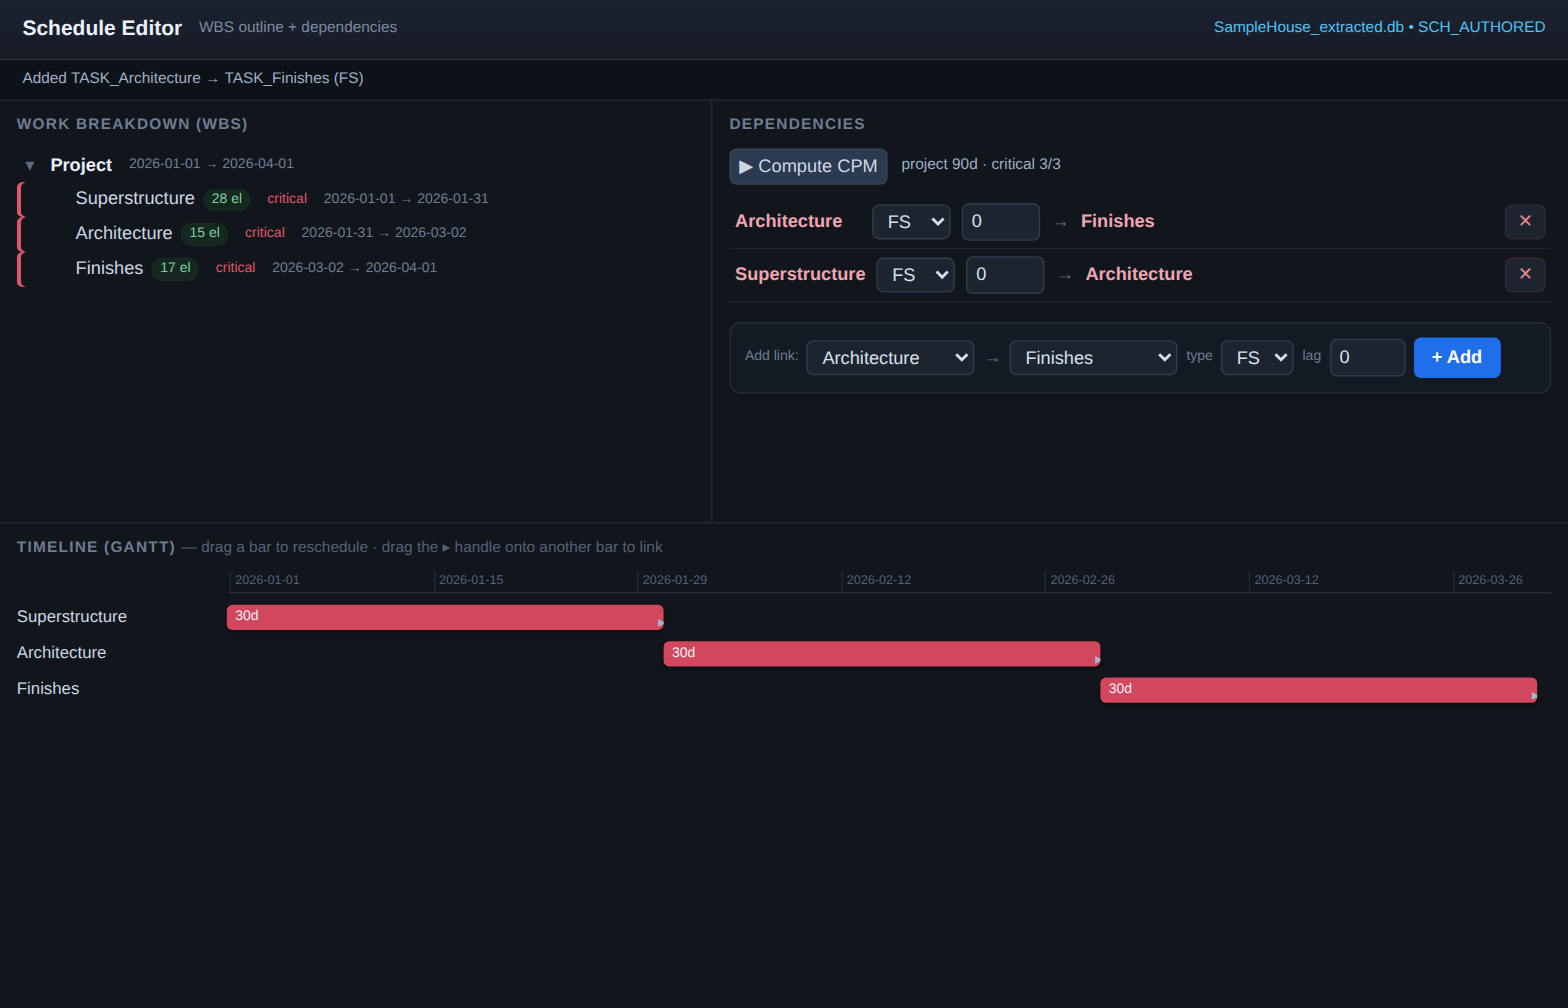Click the SampleHouse_extracted.db database label
Image resolution: width=1568 pixels, height=1008 pixels.
point(1309,27)
